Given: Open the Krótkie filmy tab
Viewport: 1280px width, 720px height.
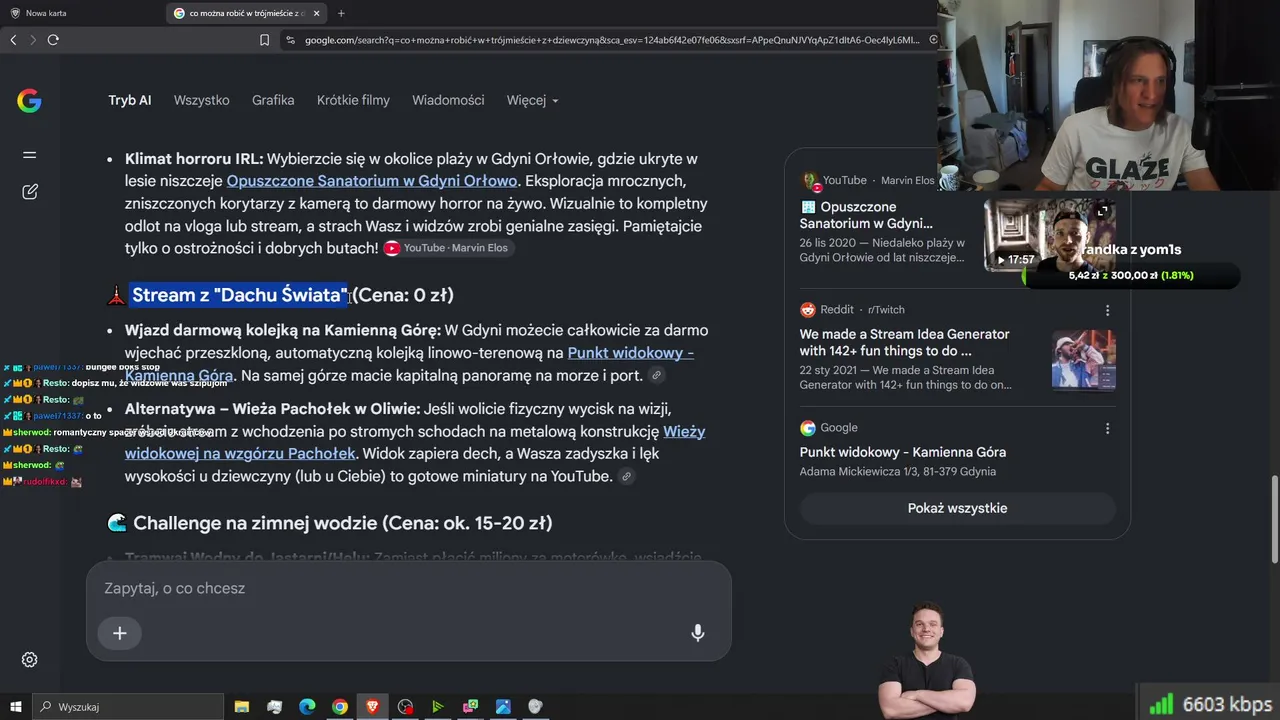Looking at the screenshot, I should pyautogui.click(x=353, y=100).
